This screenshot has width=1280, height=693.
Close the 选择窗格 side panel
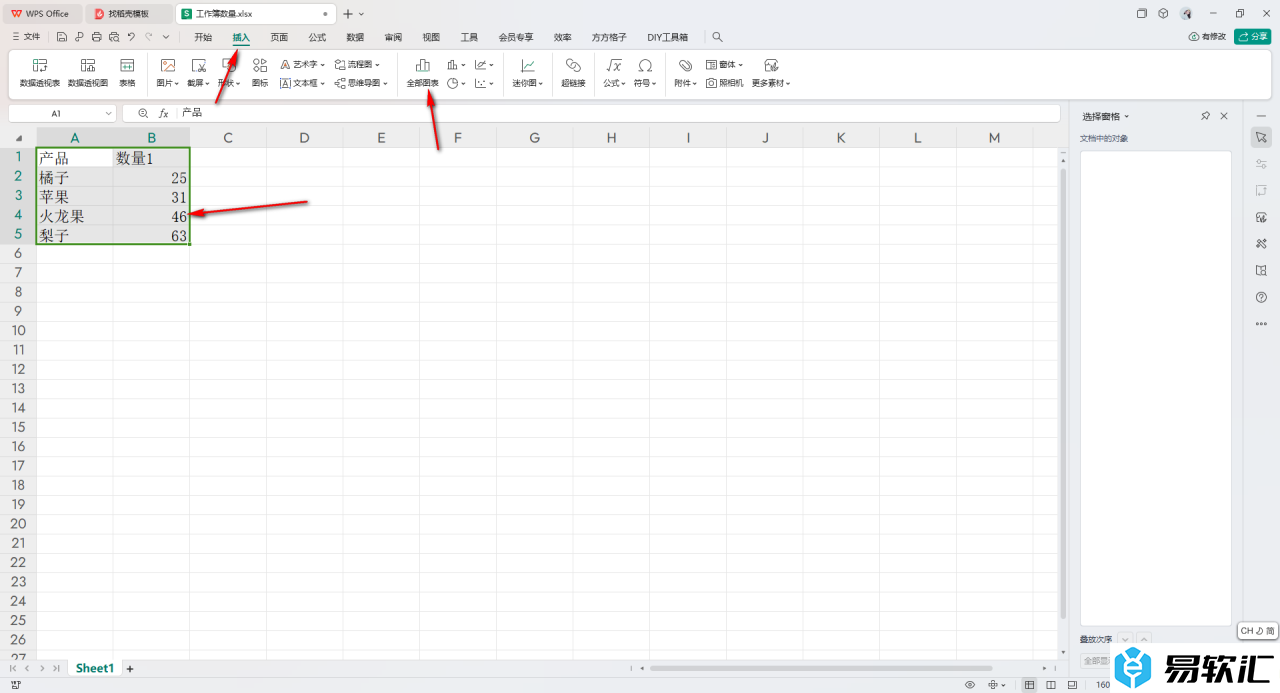(1224, 116)
